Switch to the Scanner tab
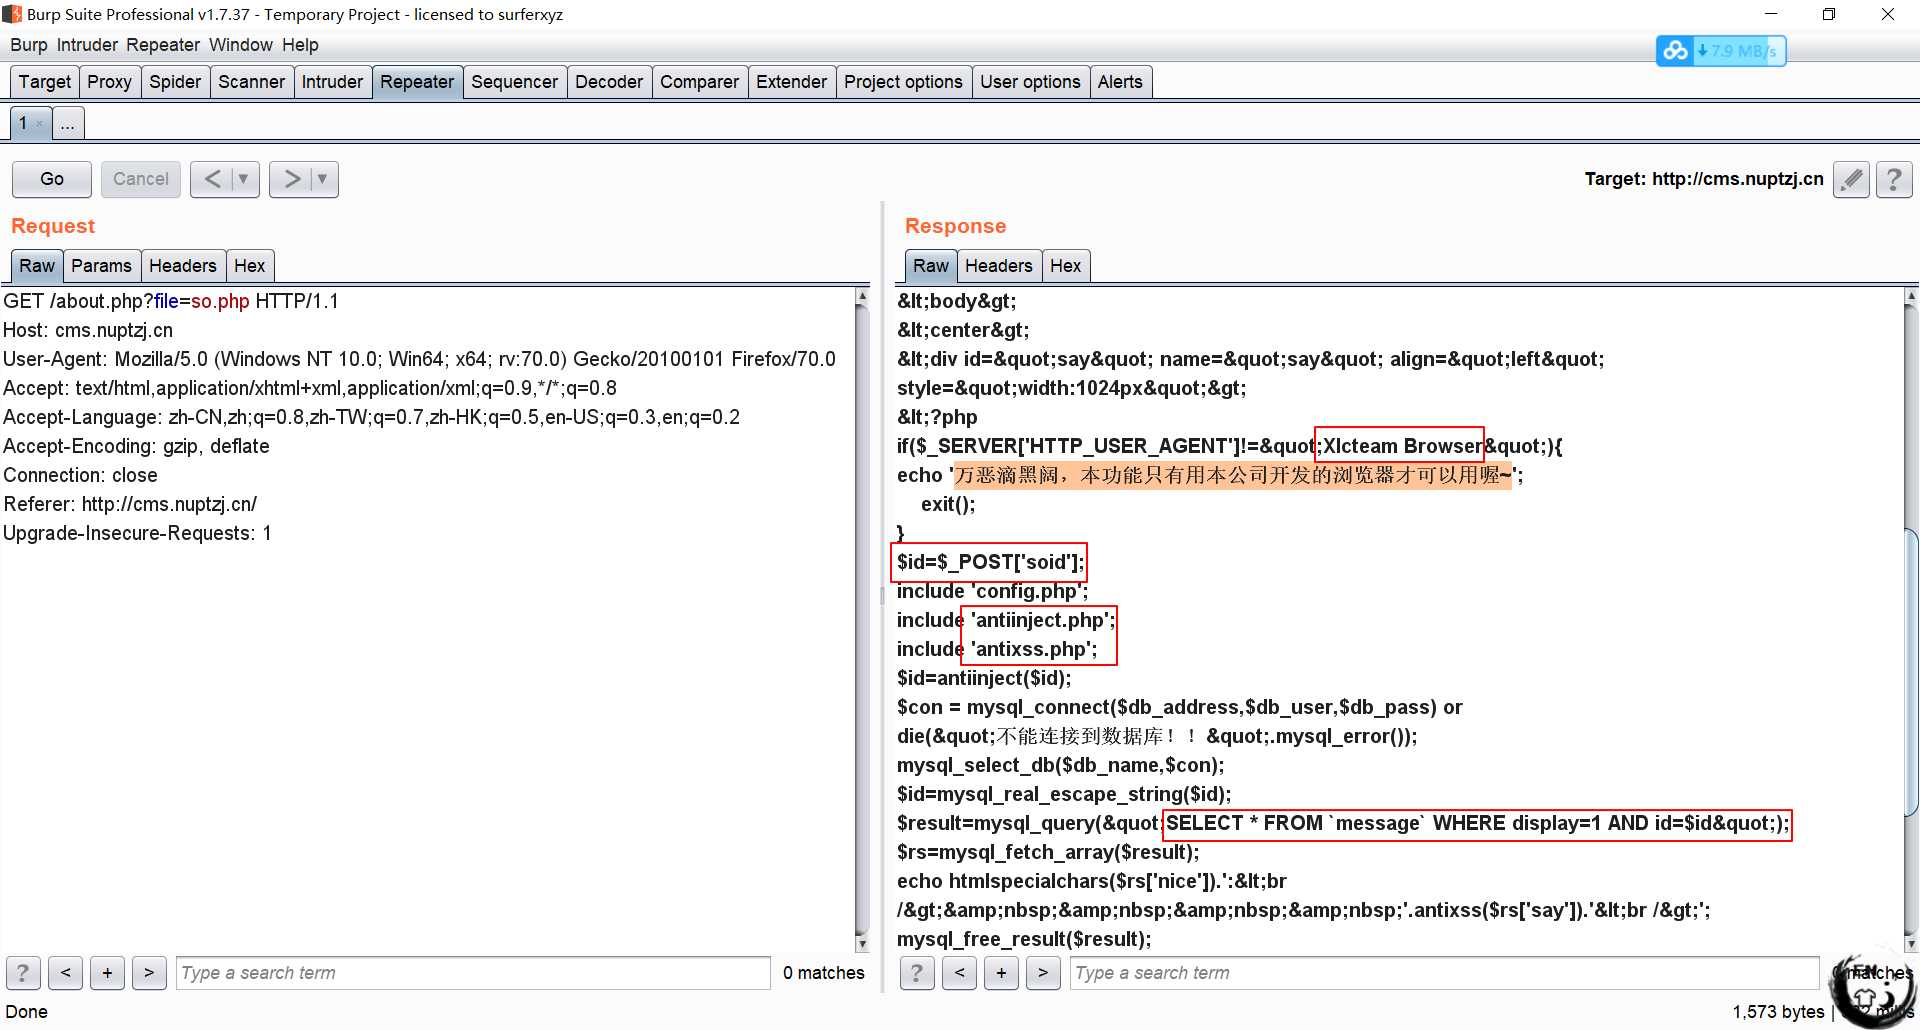1920x1030 pixels. [x=251, y=82]
